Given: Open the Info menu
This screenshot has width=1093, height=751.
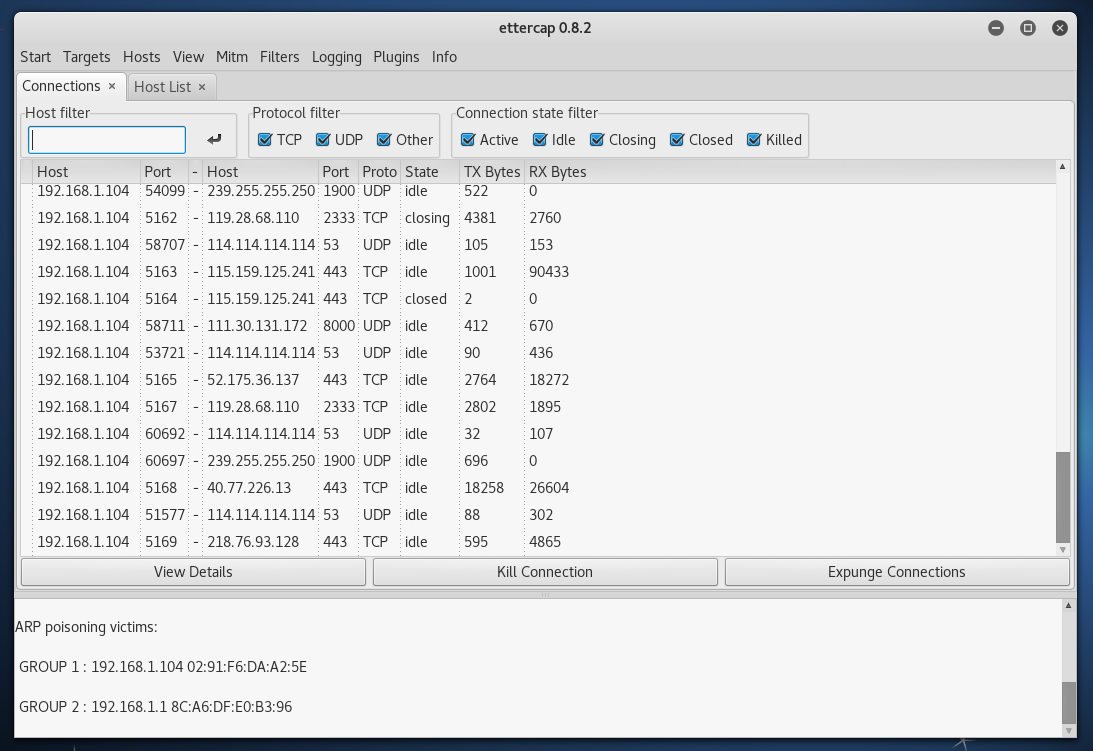Looking at the screenshot, I should (x=444, y=56).
